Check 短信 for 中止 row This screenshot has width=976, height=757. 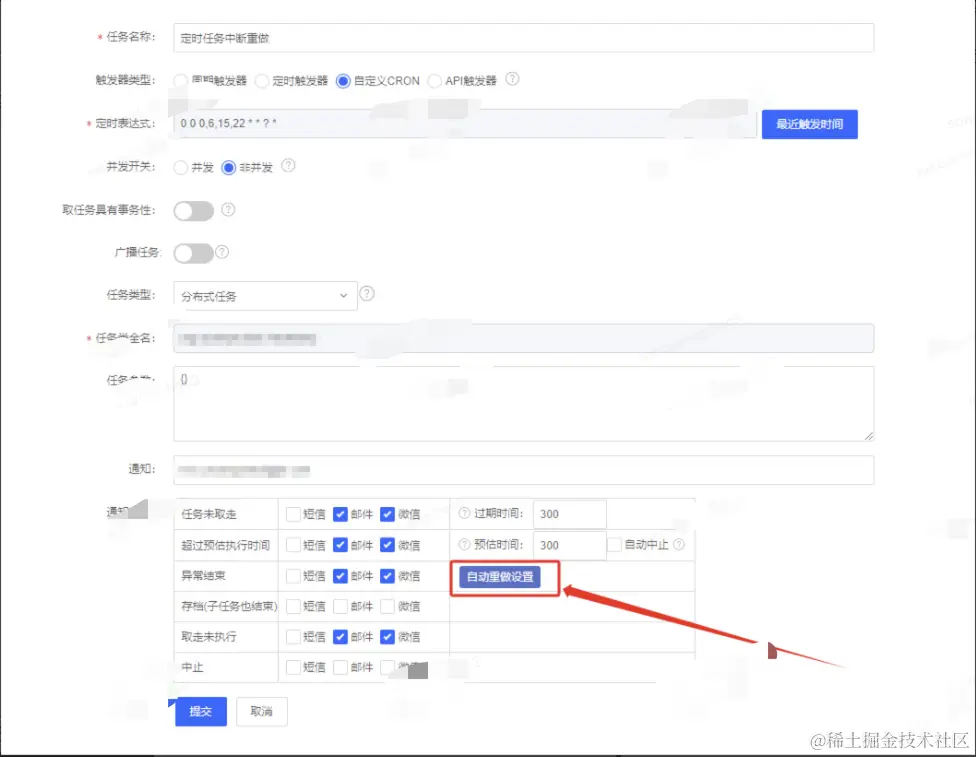293,667
